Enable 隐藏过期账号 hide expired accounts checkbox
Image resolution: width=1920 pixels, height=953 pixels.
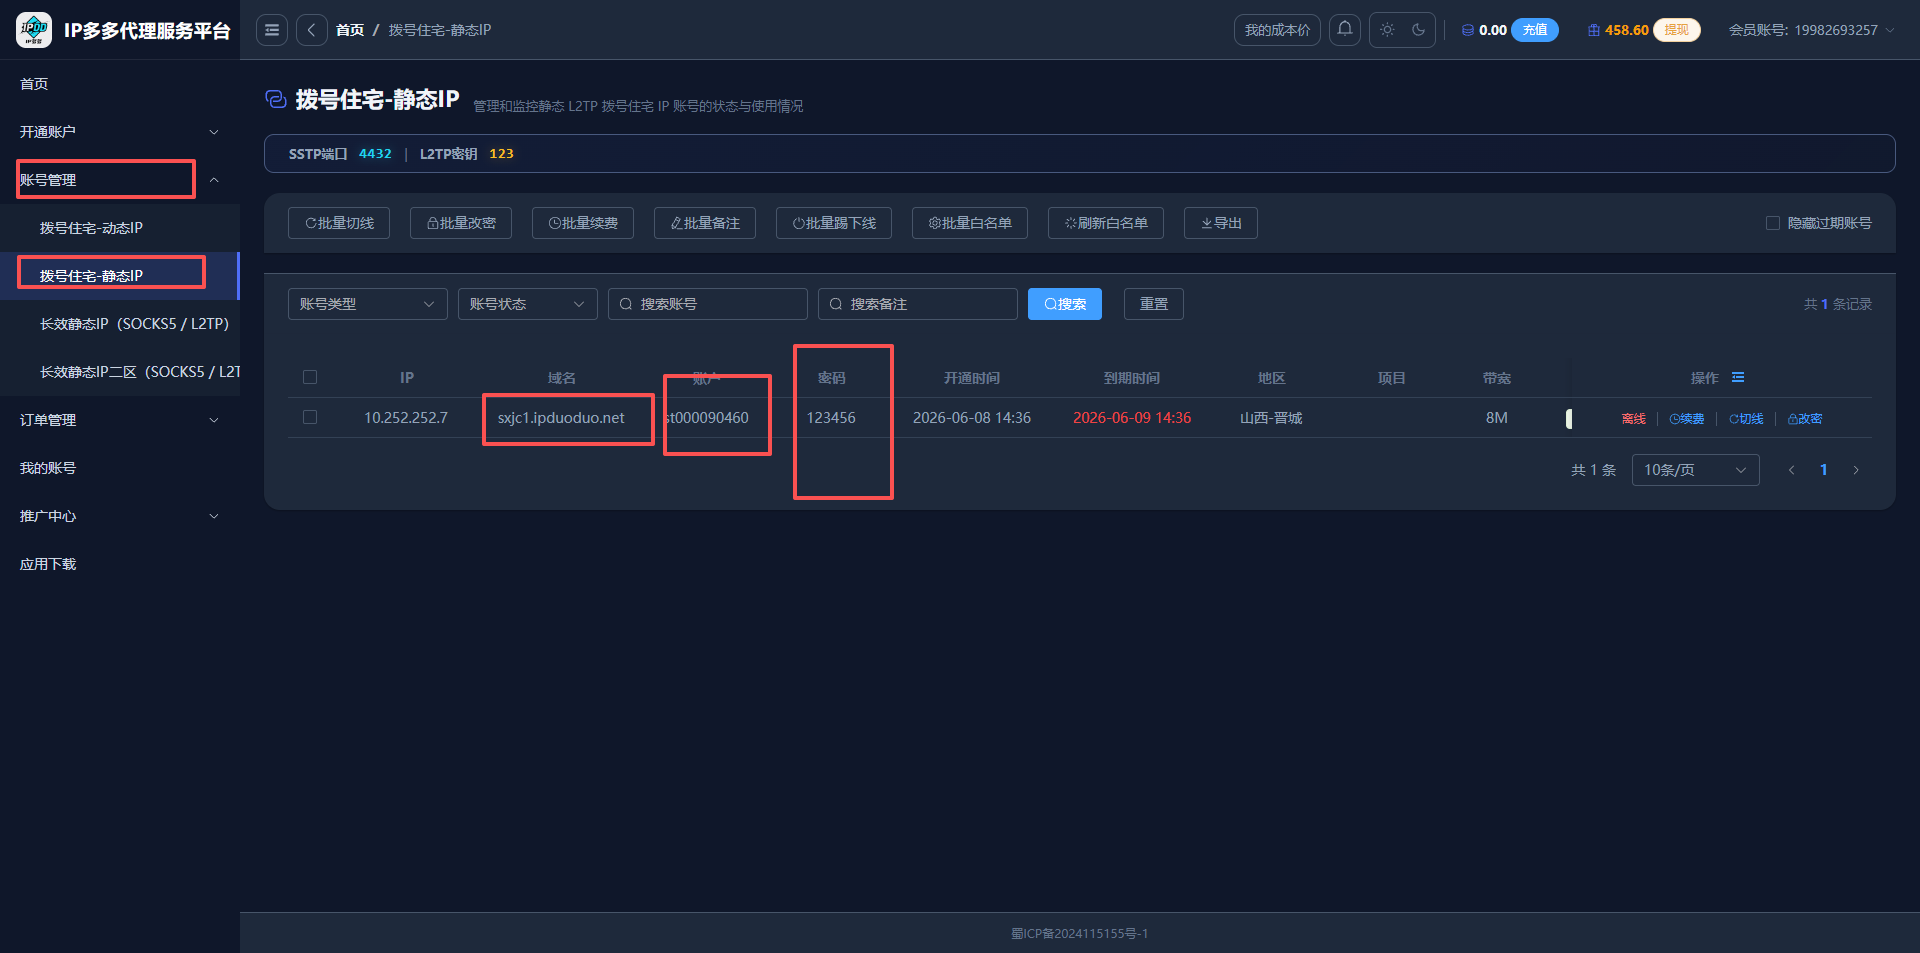[x=1773, y=223]
